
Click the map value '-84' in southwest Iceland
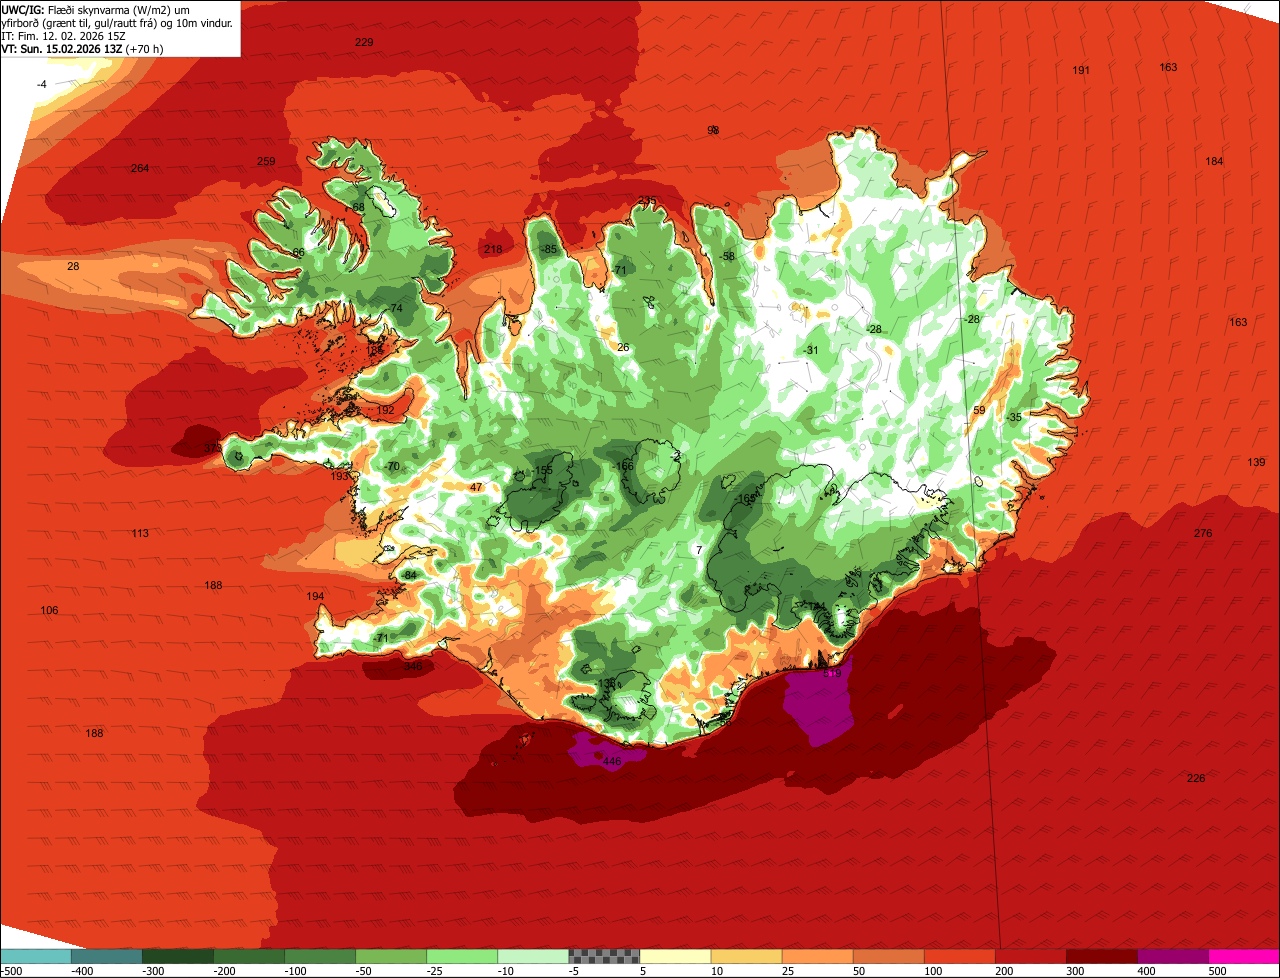coord(409,575)
